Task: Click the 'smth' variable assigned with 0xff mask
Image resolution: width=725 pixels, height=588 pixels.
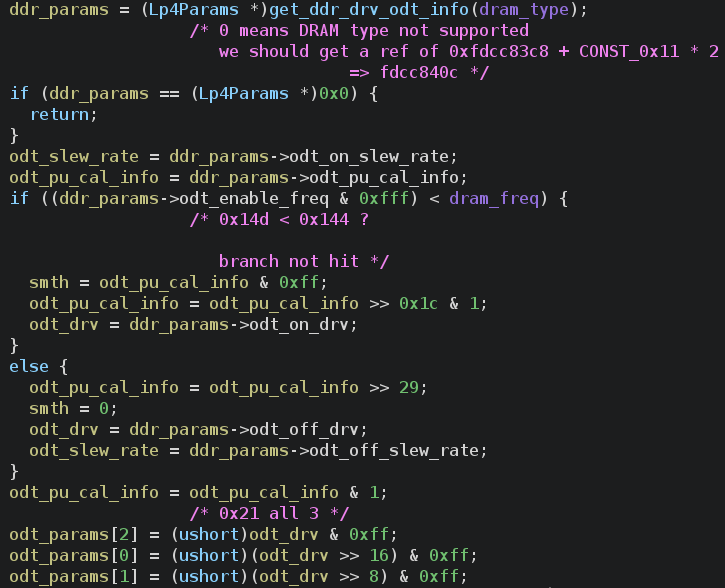Action: [x=49, y=282]
